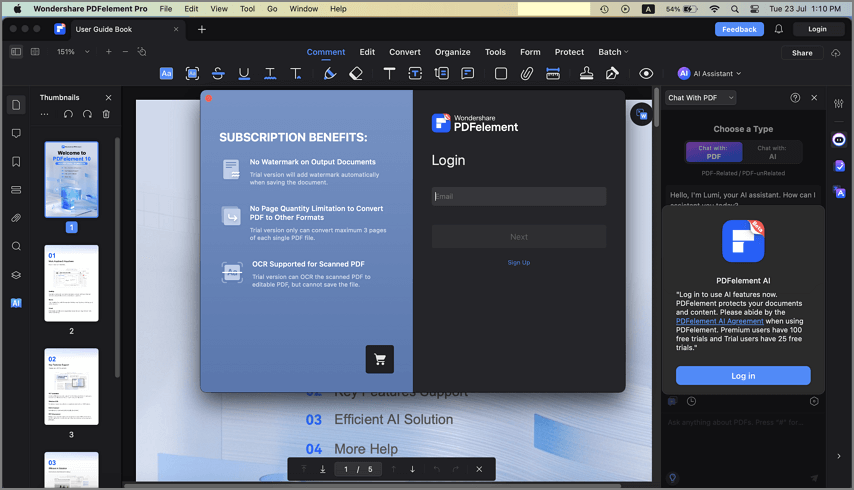Switch to the Edit tab
Viewport: 854px width, 490px height.
[x=367, y=52]
